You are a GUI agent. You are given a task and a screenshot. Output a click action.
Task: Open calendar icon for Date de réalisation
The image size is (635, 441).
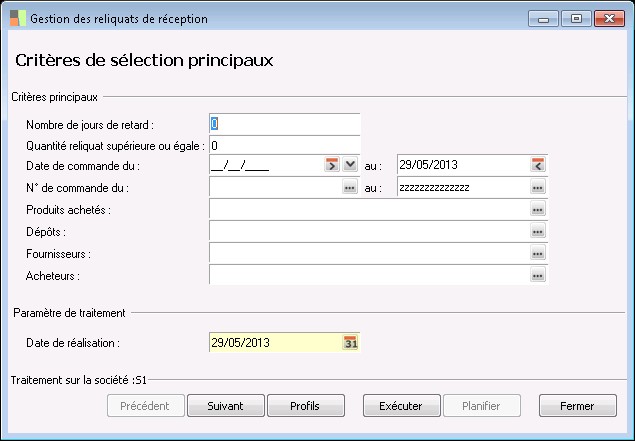click(350, 343)
